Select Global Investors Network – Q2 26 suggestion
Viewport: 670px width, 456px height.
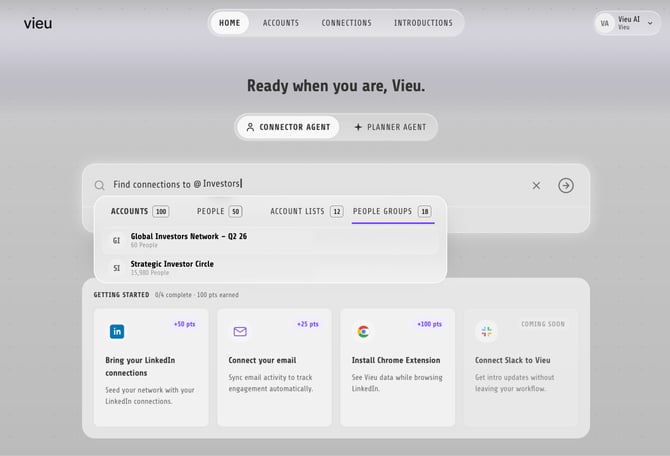coord(270,240)
